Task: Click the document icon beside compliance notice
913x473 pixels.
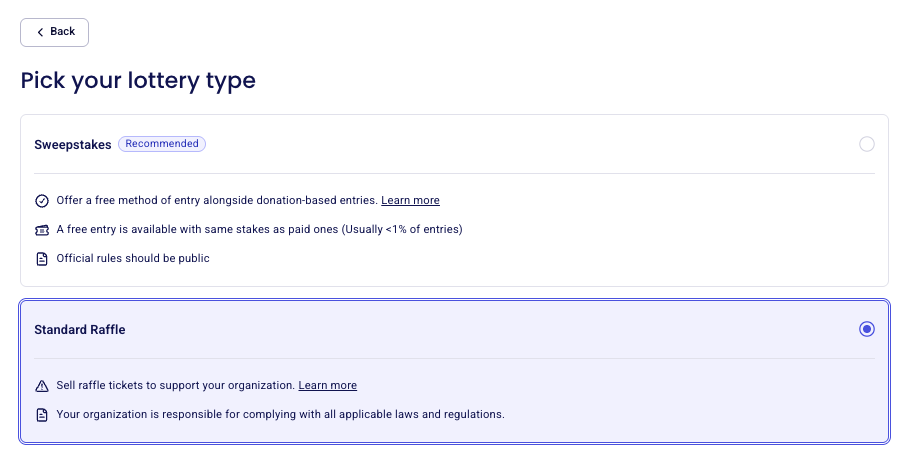Action: [42, 415]
